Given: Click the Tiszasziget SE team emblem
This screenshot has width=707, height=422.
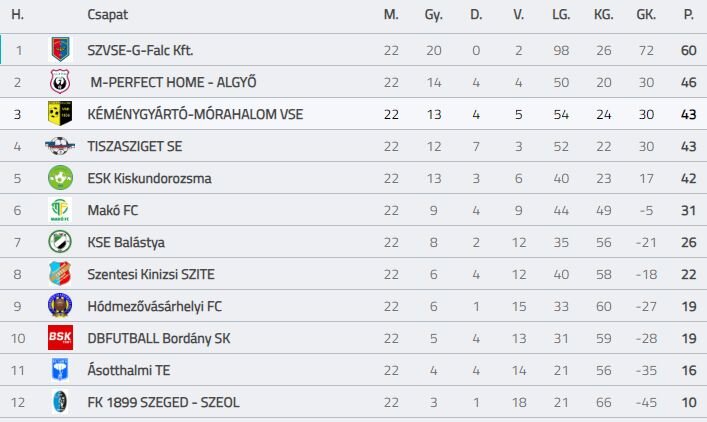Looking at the screenshot, I should click(x=60, y=146).
